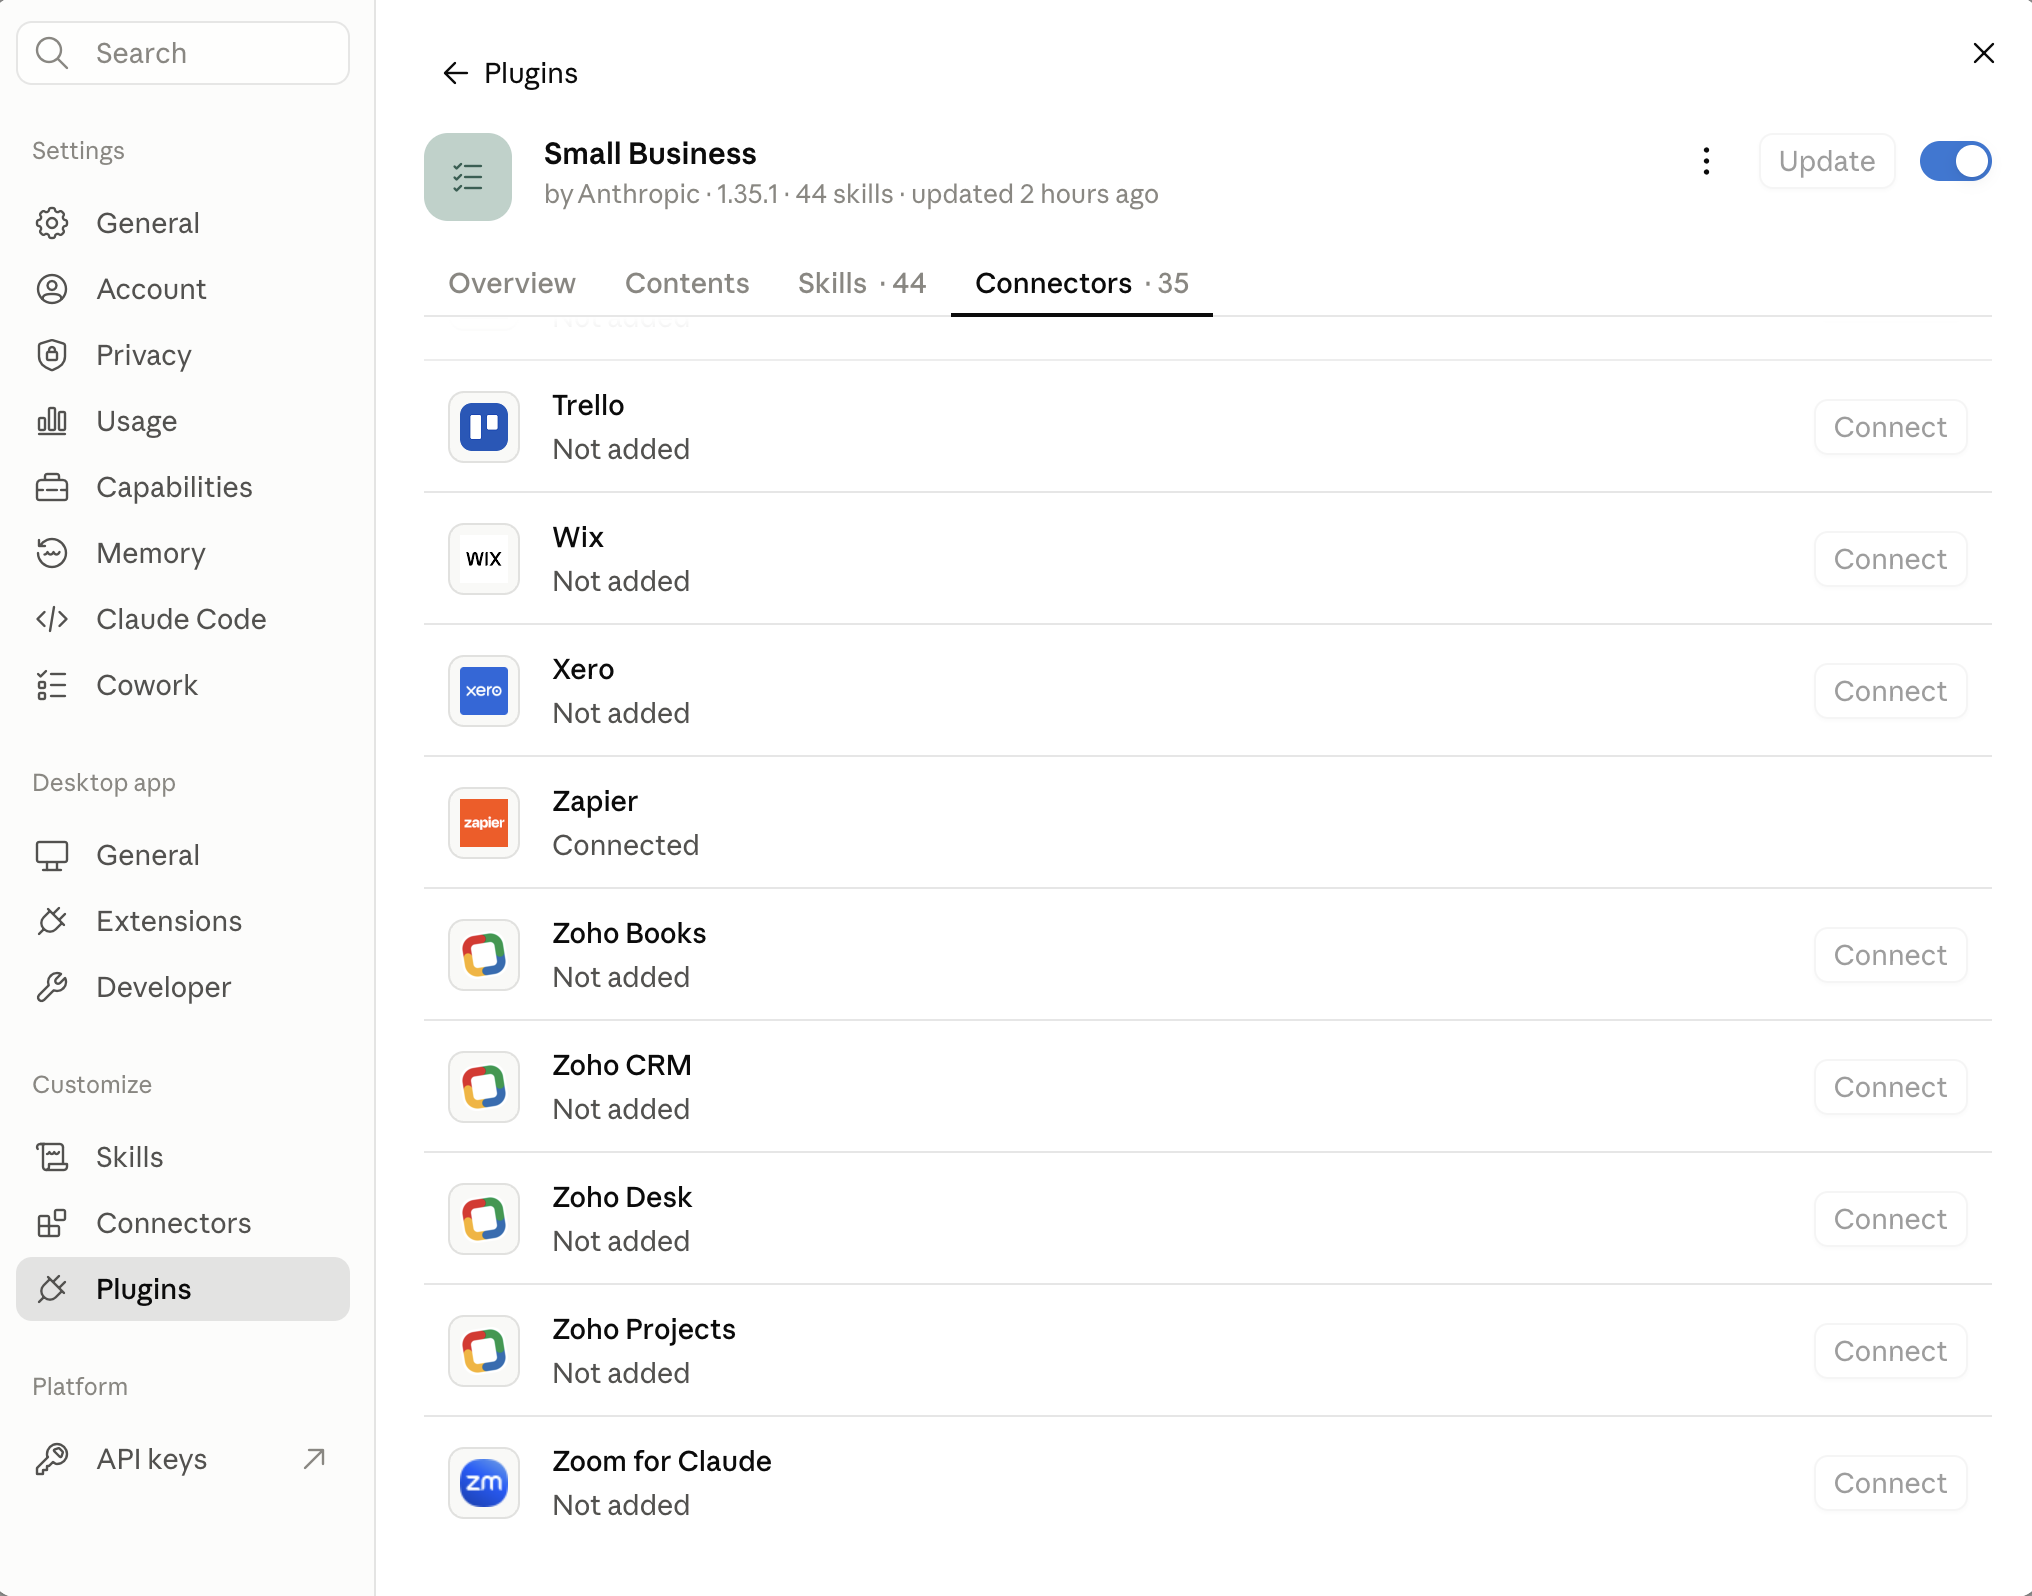Select Plugins in the sidebar

(x=183, y=1289)
